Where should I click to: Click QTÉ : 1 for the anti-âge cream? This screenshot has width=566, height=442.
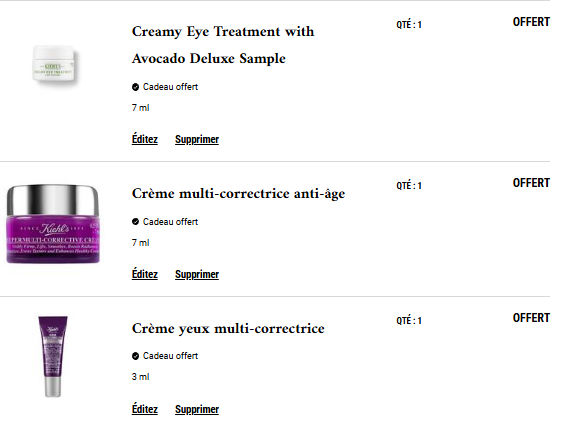(409, 186)
